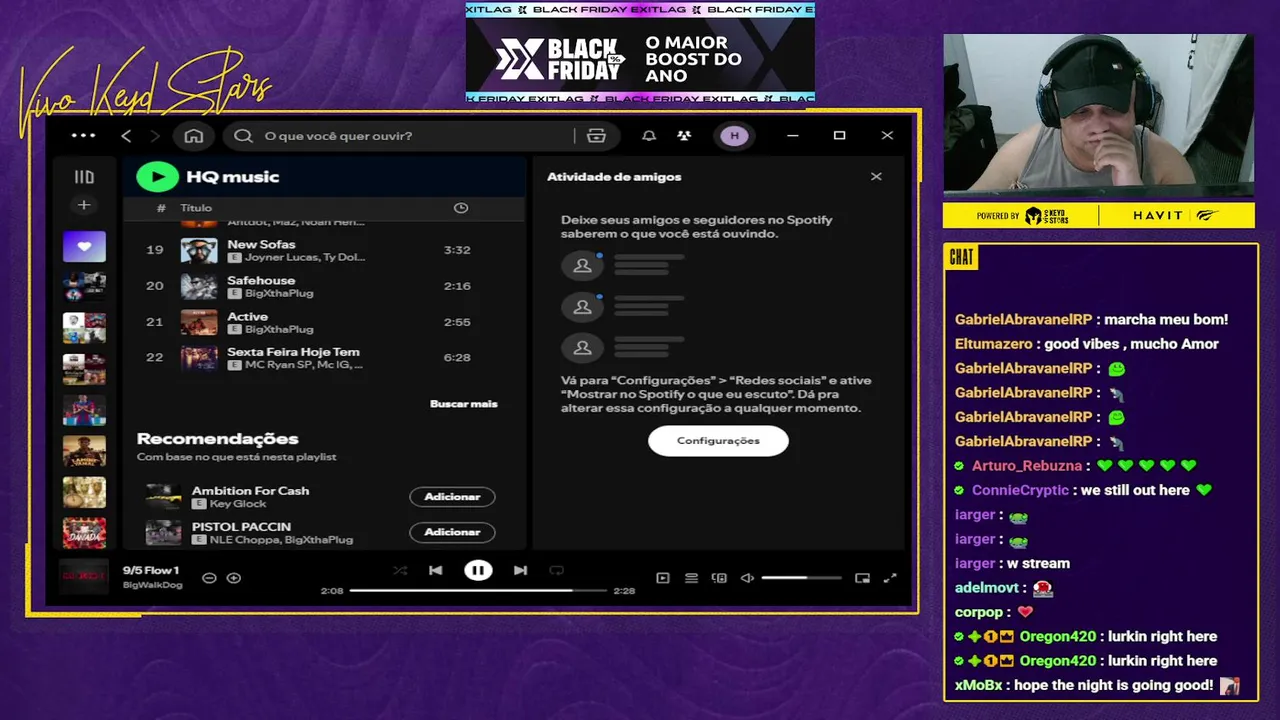Add Ambition For Cash with Adicionar
1280x720 pixels.
452,497
